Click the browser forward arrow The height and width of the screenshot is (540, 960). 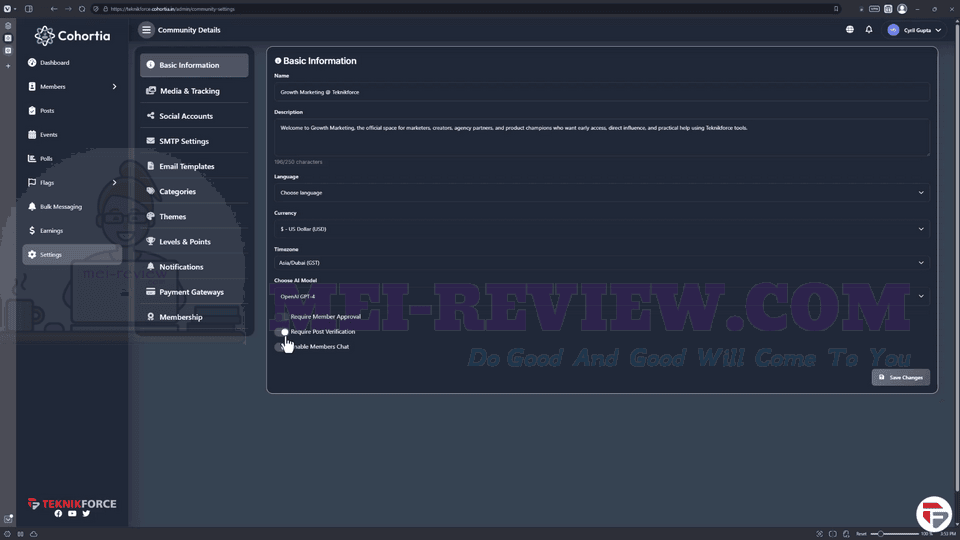click(68, 9)
